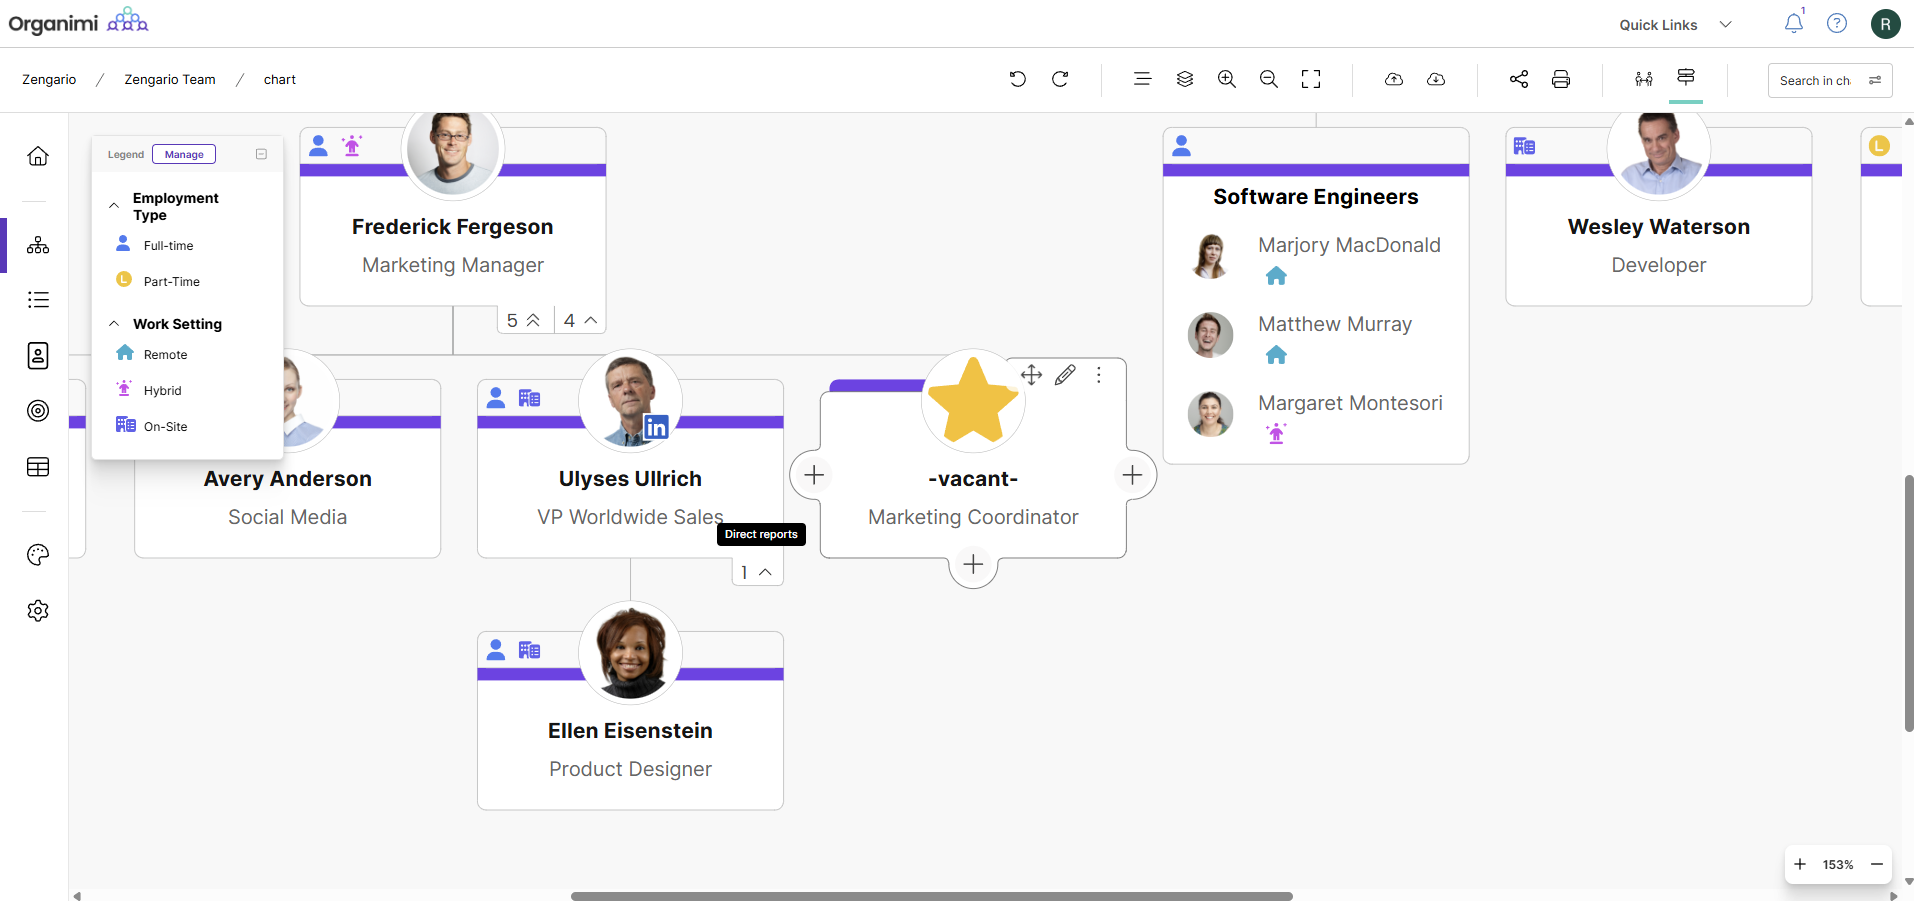
Task: Print the chart using printer icon
Action: pos(1561,79)
